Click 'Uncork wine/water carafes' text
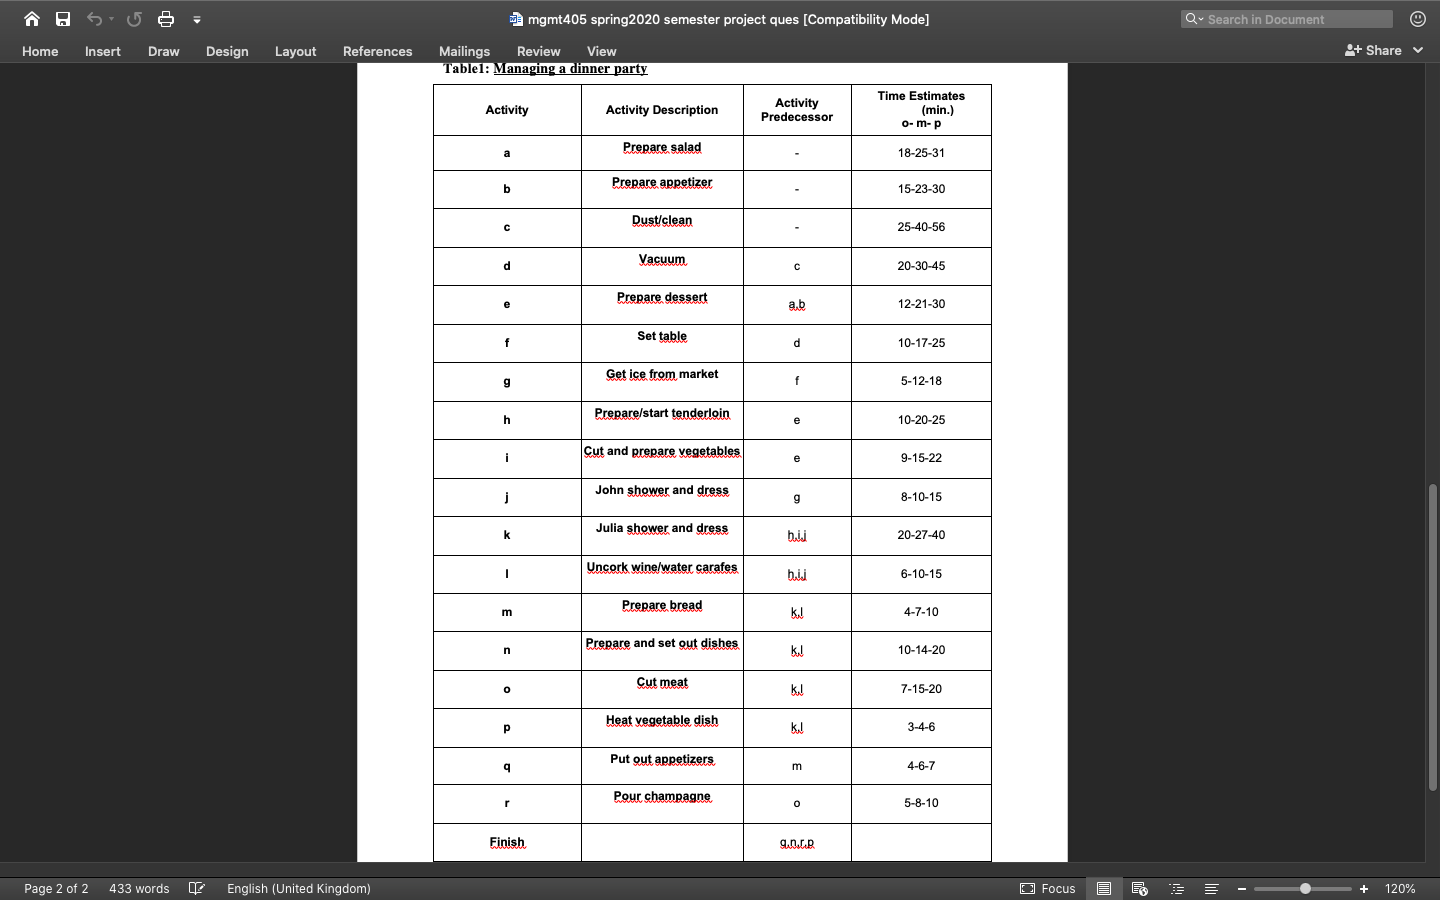This screenshot has width=1440, height=900. (662, 567)
